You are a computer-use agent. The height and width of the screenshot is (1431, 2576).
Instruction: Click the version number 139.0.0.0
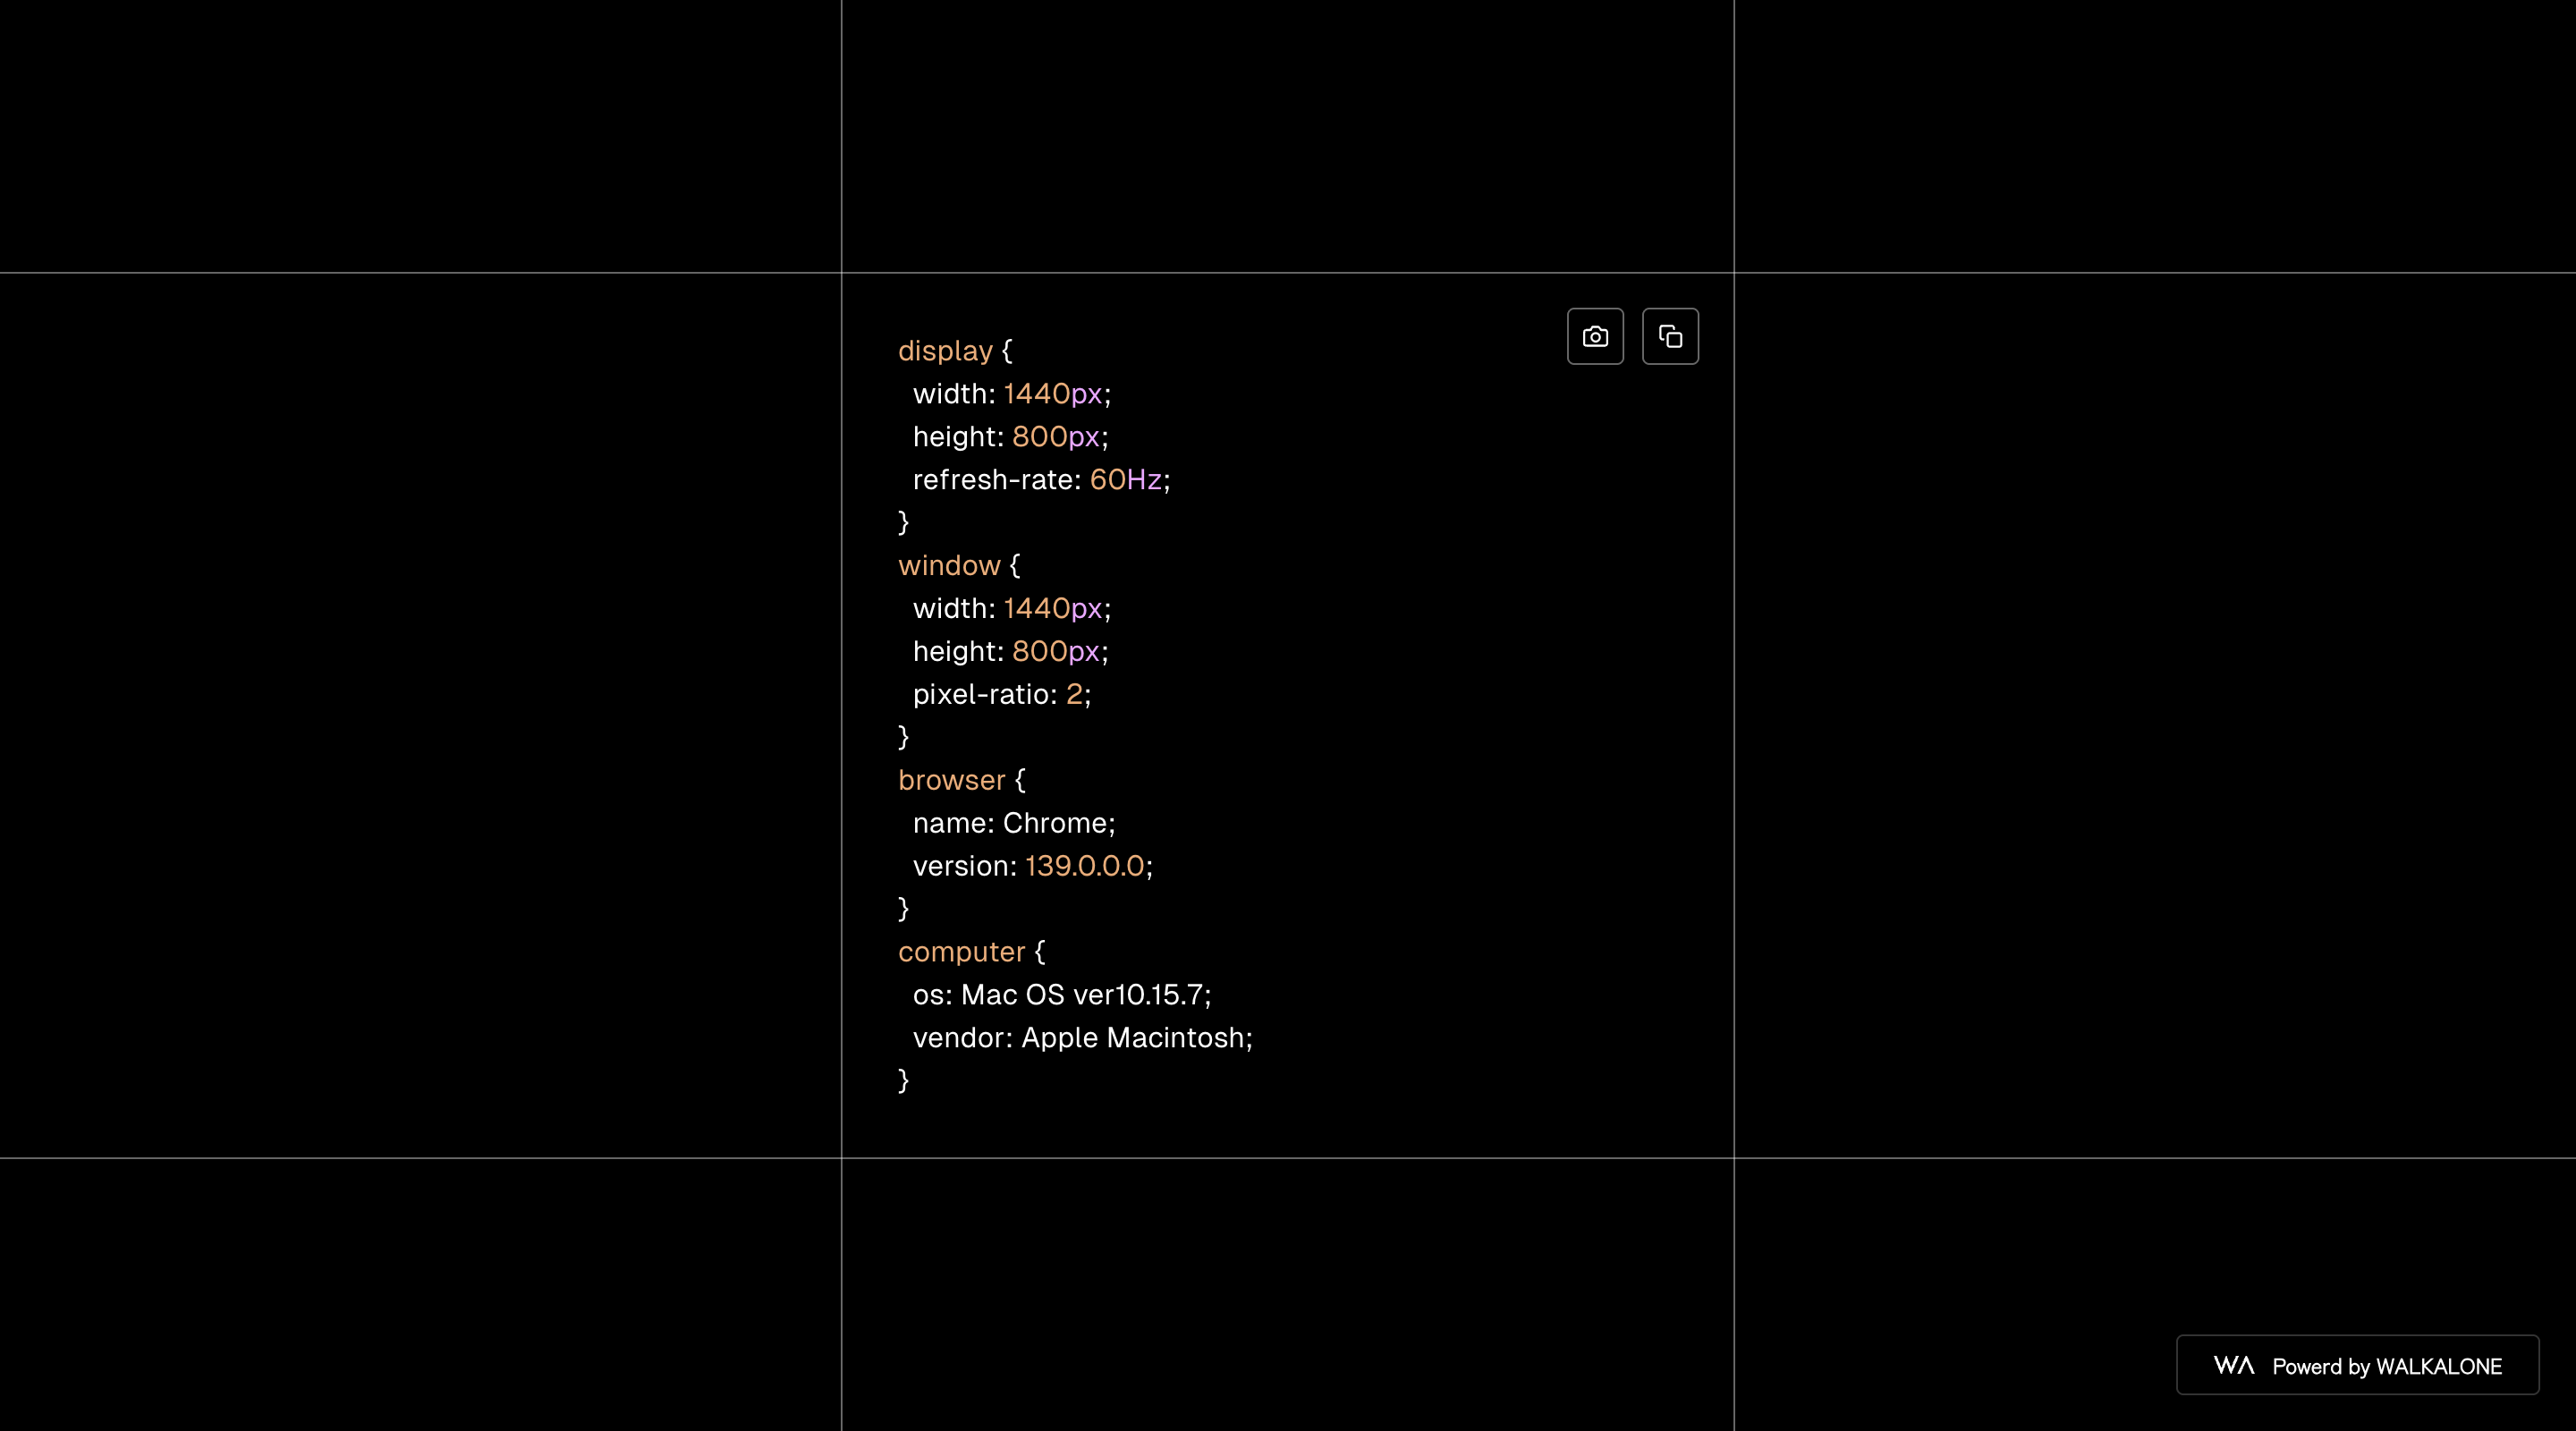pos(1084,866)
